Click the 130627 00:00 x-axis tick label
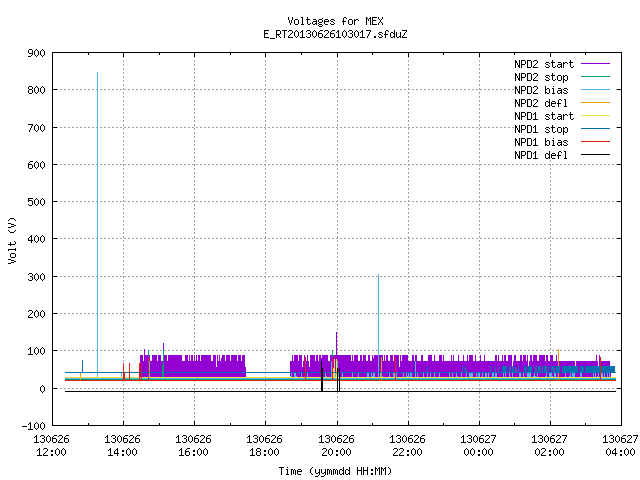640x480 pixels. point(478,445)
